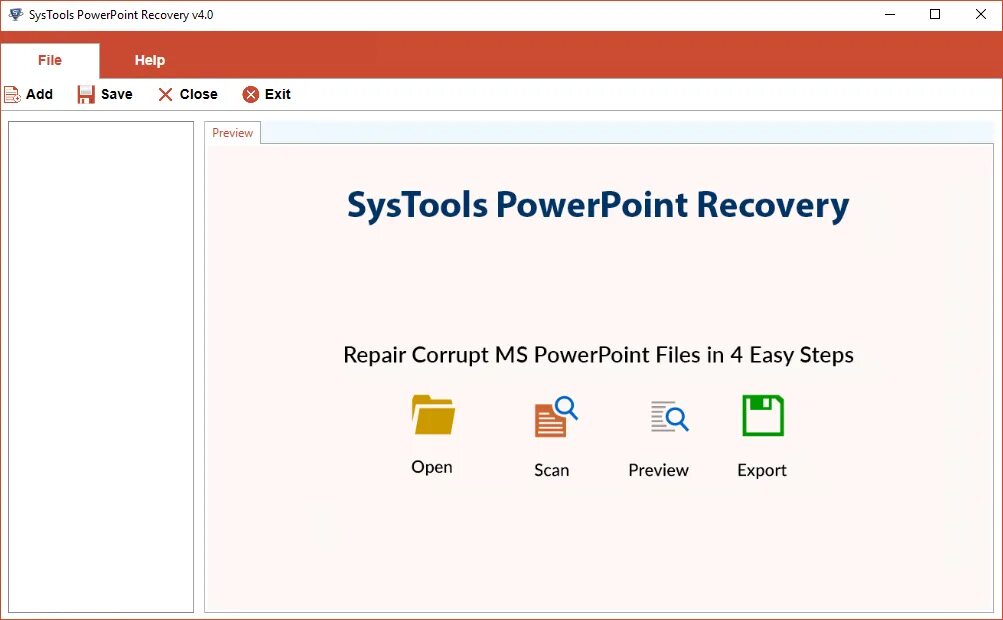Click the Export step label
This screenshot has height=620, width=1003.
click(x=762, y=470)
